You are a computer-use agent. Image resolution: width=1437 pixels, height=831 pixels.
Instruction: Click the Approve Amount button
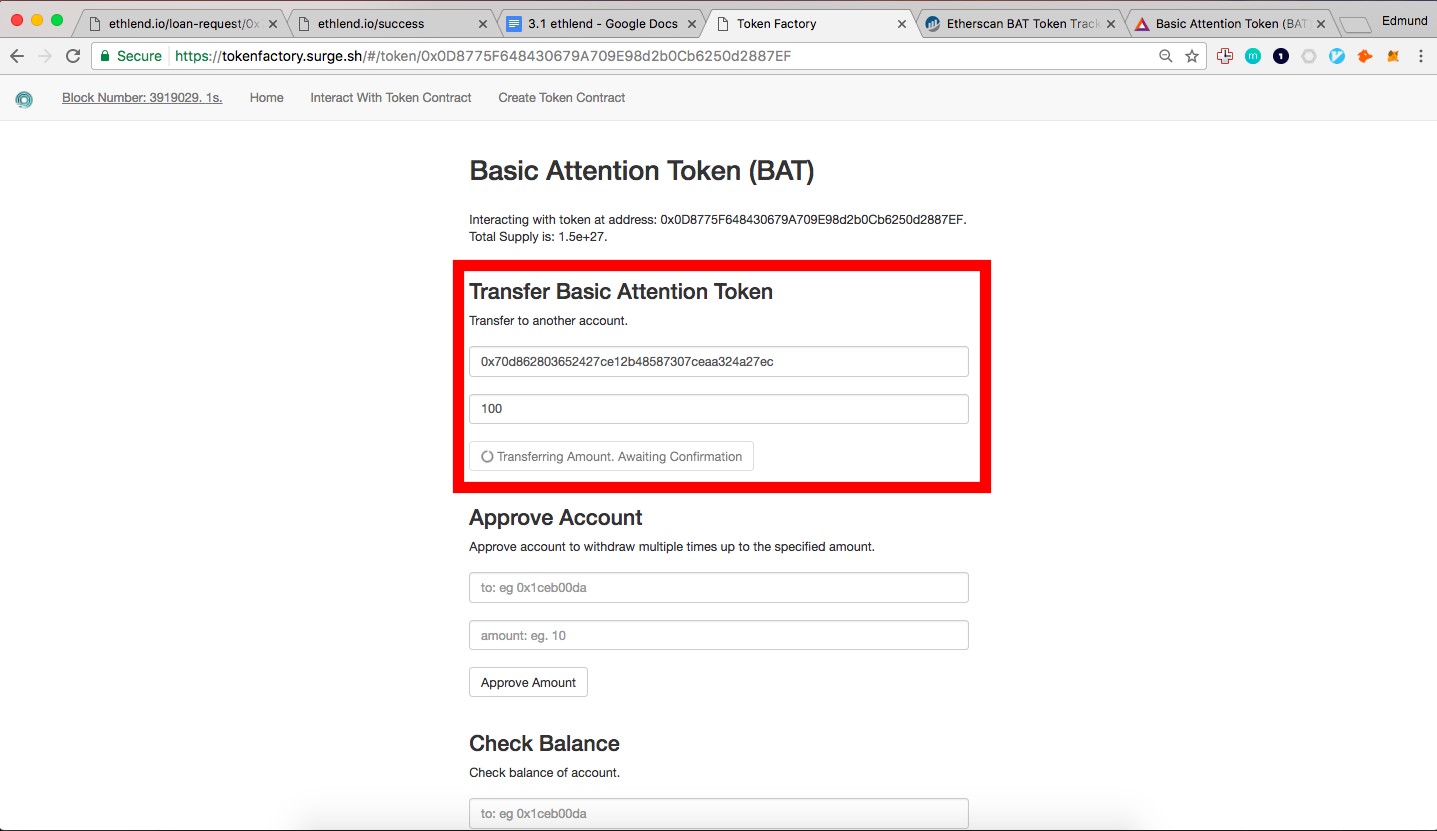point(528,682)
